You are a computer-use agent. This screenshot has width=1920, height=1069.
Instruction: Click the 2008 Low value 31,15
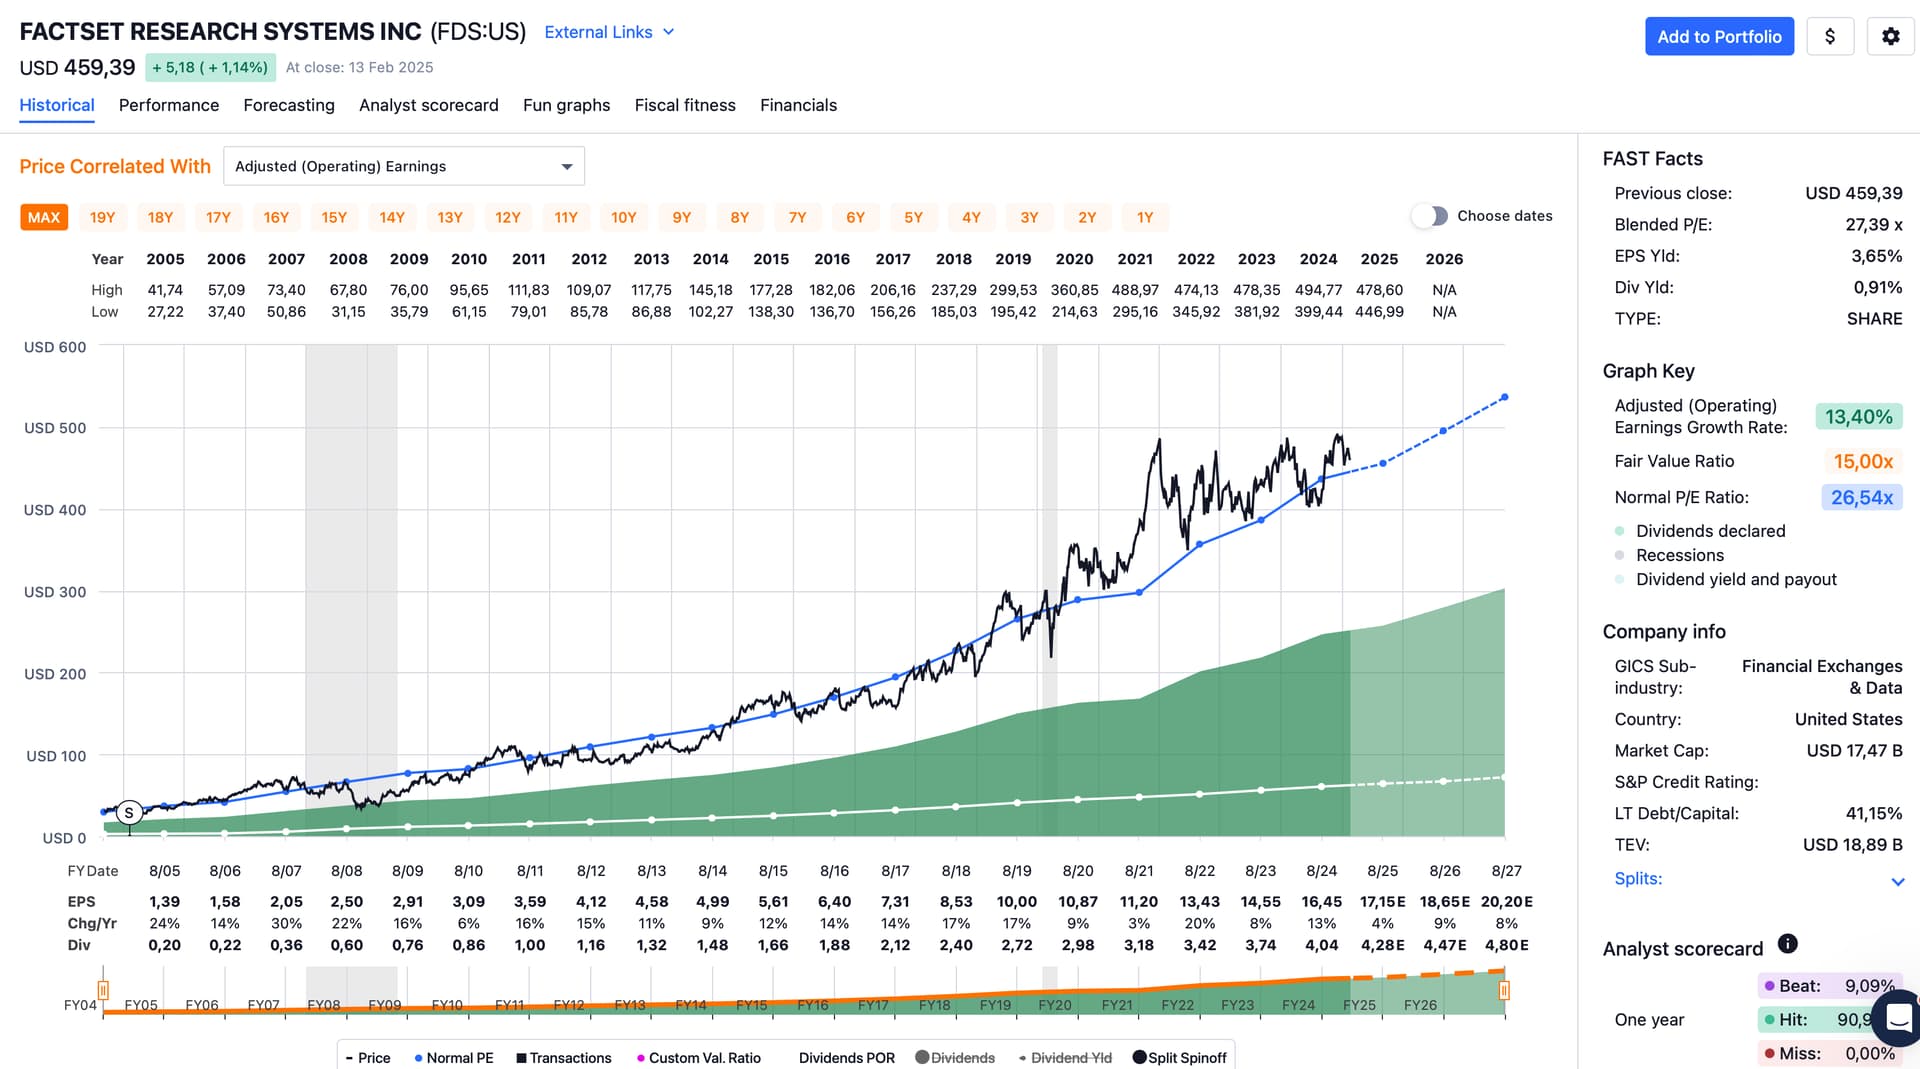[348, 312]
